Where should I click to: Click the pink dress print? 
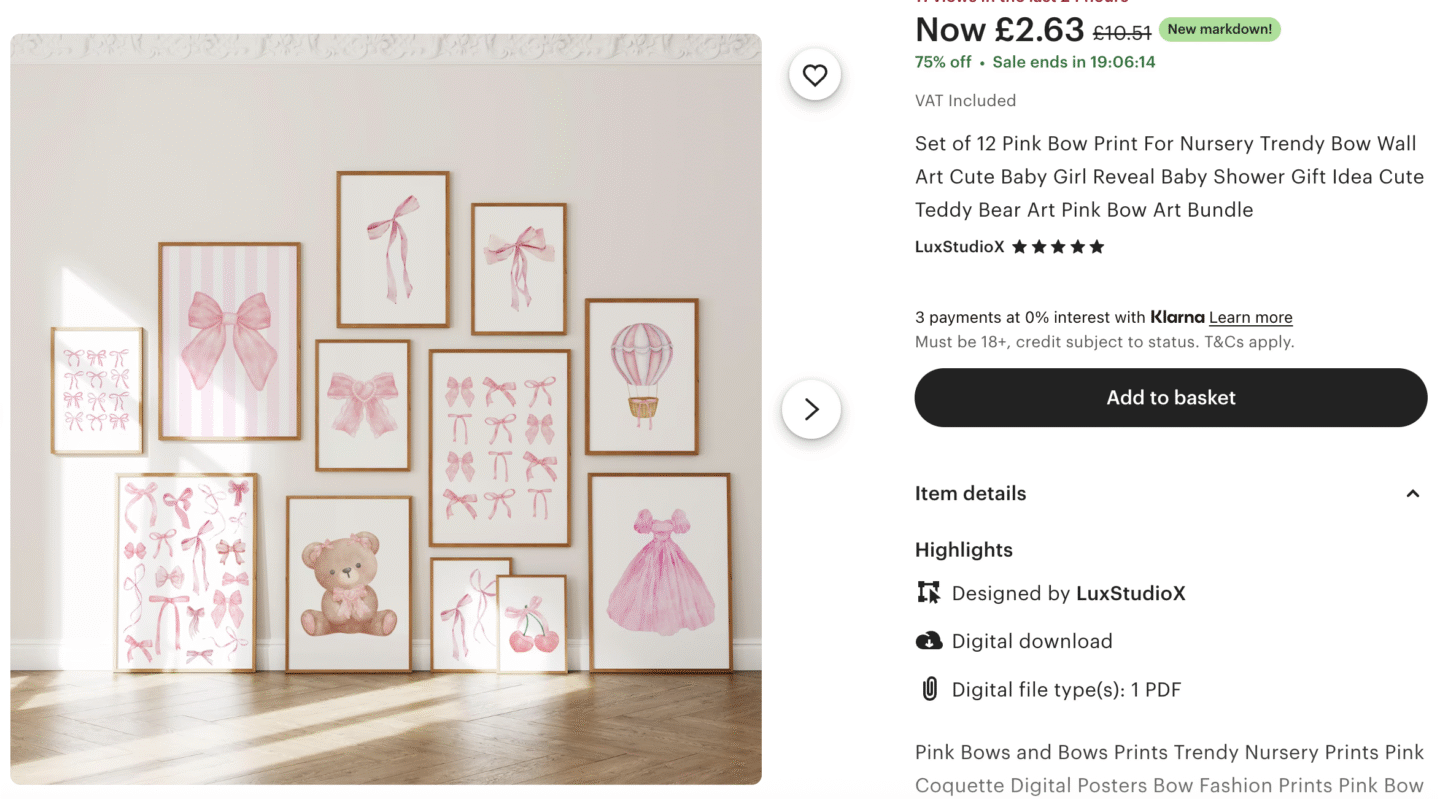[660, 572]
